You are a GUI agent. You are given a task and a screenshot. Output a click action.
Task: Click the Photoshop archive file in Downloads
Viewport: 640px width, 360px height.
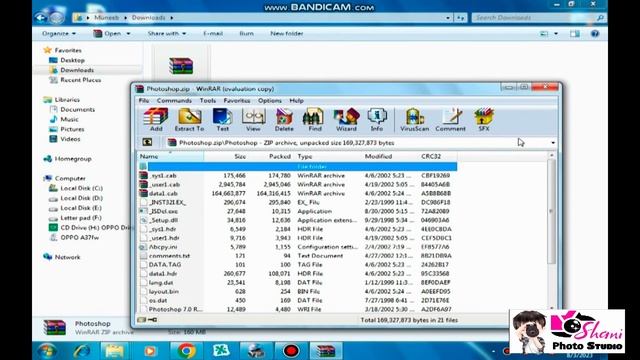click(181, 66)
